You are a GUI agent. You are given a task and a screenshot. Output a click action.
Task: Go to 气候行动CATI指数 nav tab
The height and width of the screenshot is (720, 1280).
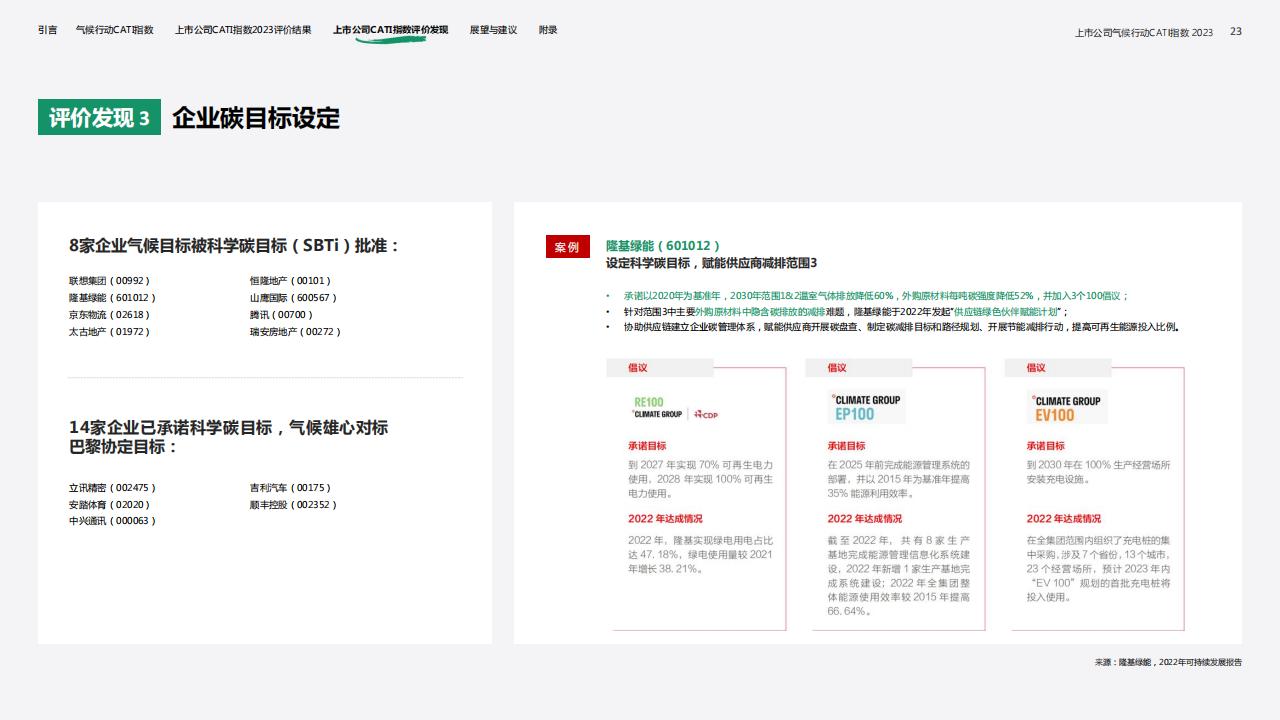[x=115, y=30]
